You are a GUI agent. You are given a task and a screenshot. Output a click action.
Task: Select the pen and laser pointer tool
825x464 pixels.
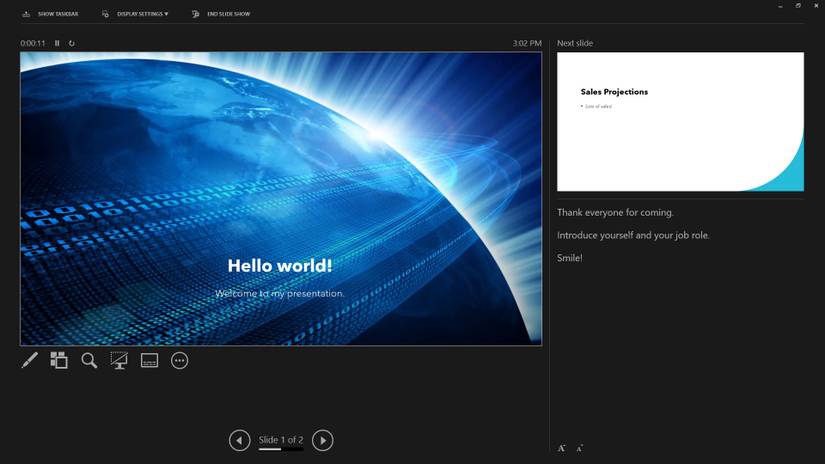click(x=29, y=360)
